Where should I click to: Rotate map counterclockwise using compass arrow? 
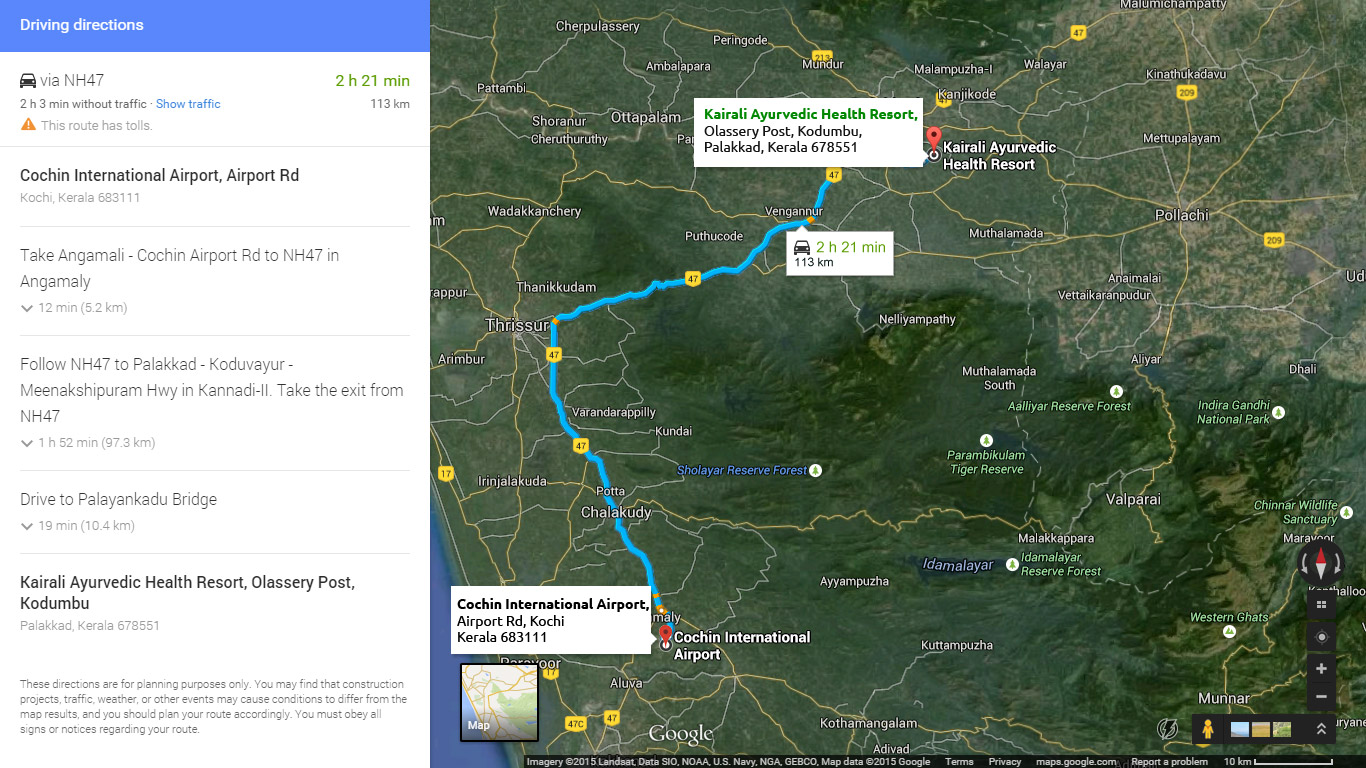pos(1303,565)
